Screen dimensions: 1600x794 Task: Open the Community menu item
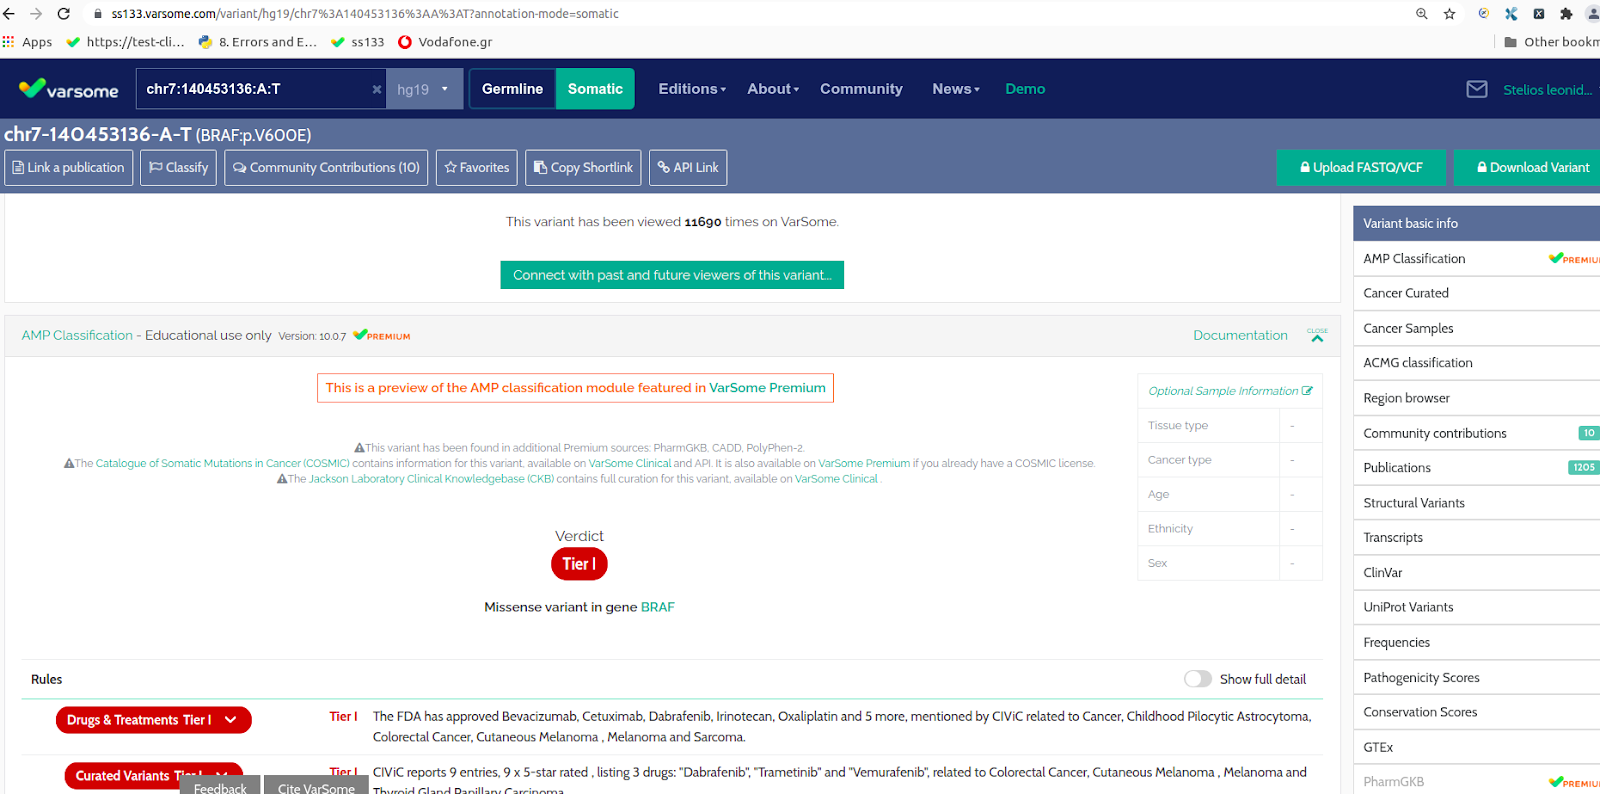pos(861,89)
